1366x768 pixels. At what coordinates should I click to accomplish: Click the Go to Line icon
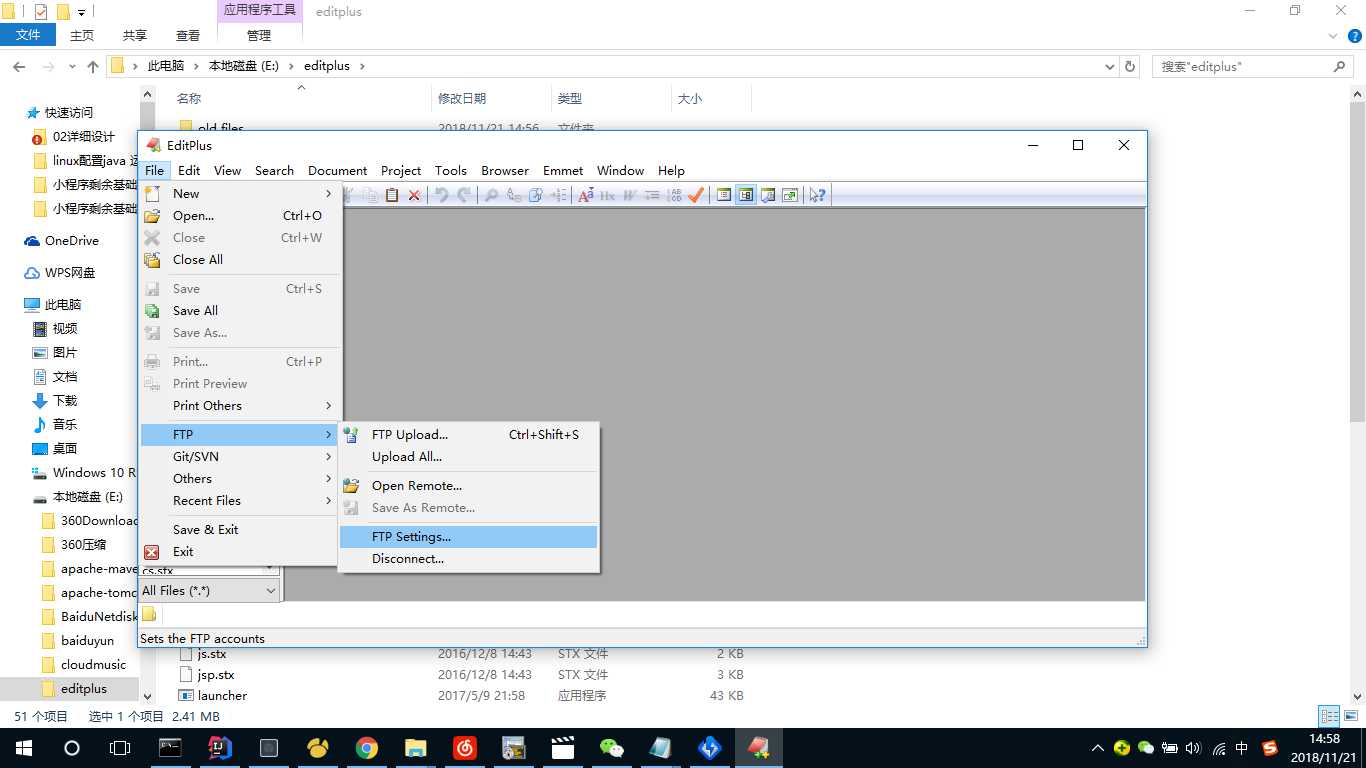pyautogui.click(x=558, y=195)
